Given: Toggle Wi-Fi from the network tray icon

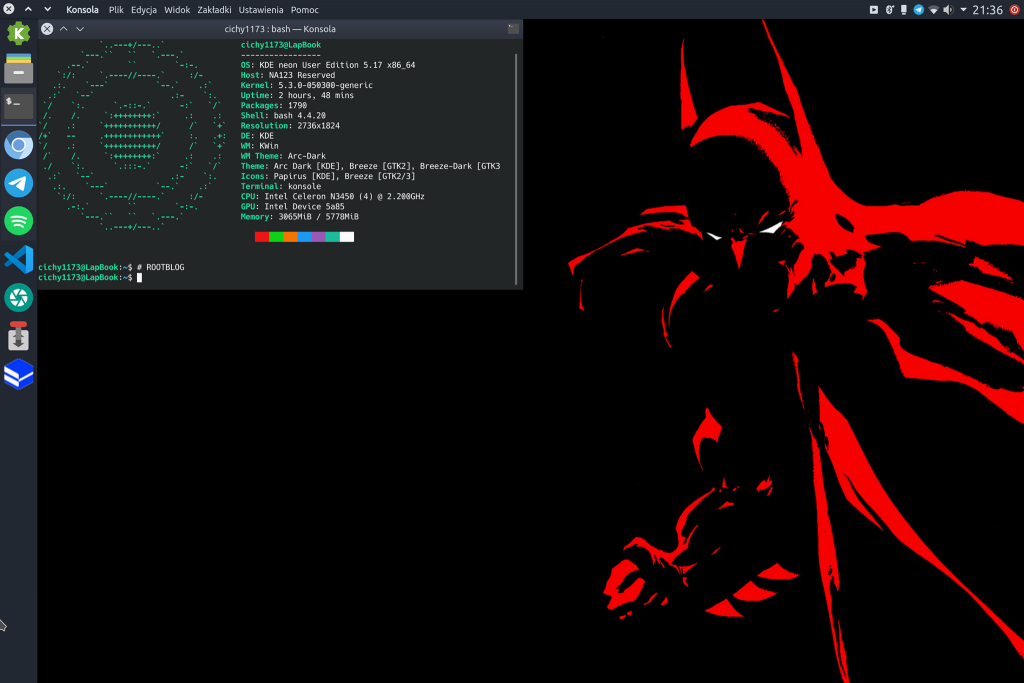Looking at the screenshot, I should pos(932,9).
